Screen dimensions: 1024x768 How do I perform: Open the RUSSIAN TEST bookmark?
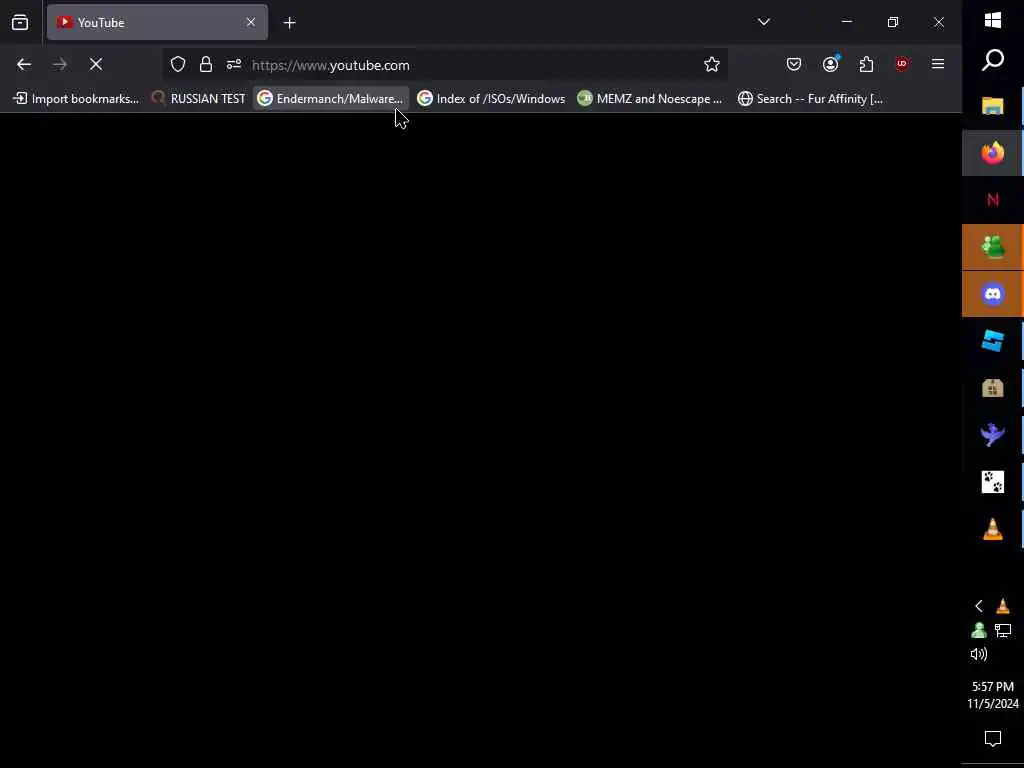[x=199, y=99]
